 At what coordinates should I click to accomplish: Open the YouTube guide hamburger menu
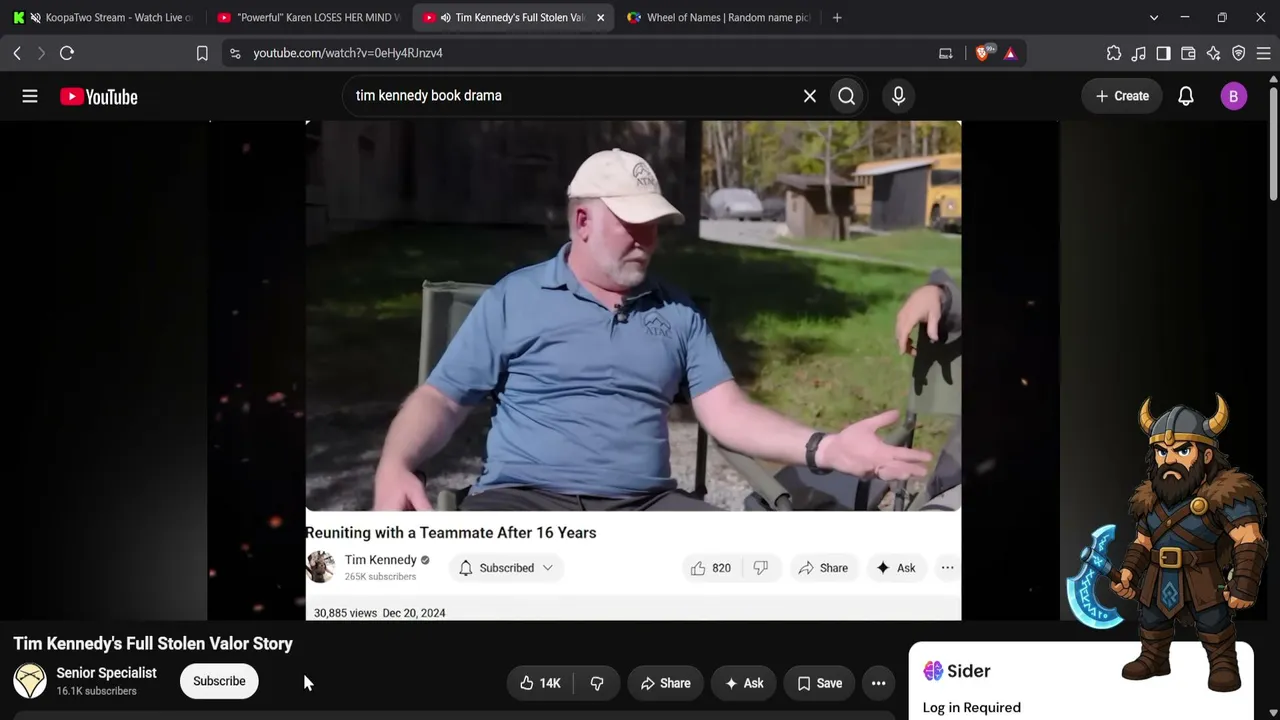30,96
